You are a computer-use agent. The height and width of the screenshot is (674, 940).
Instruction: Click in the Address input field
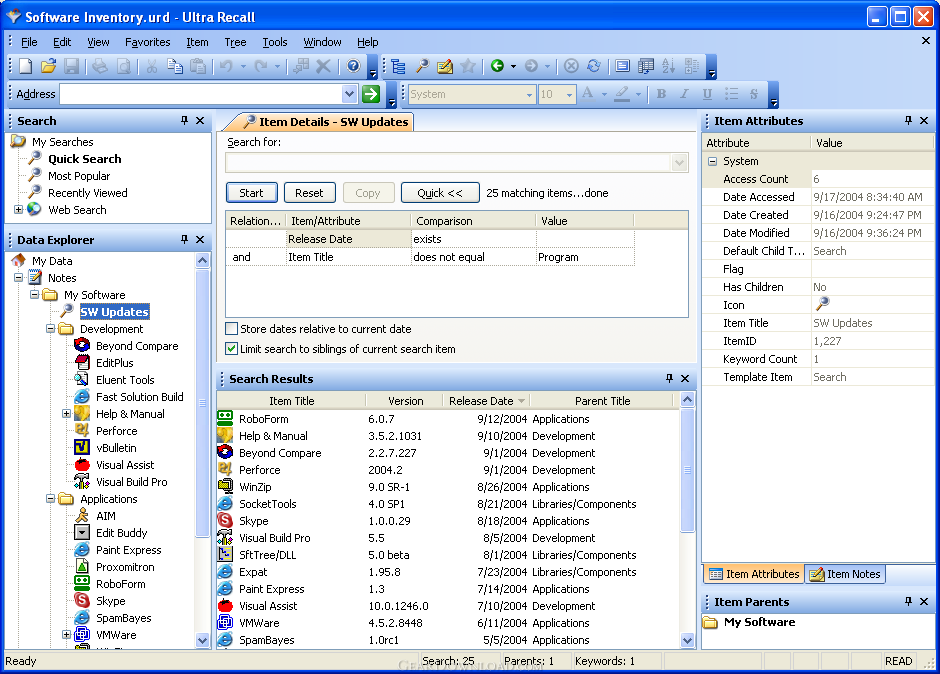coord(201,94)
